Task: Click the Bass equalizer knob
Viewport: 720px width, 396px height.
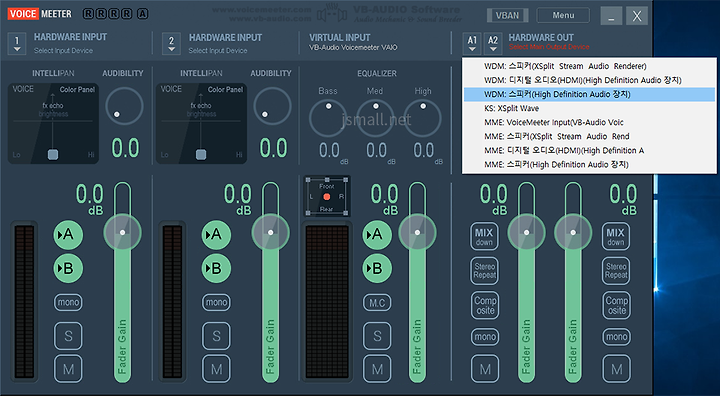Action: [x=328, y=119]
